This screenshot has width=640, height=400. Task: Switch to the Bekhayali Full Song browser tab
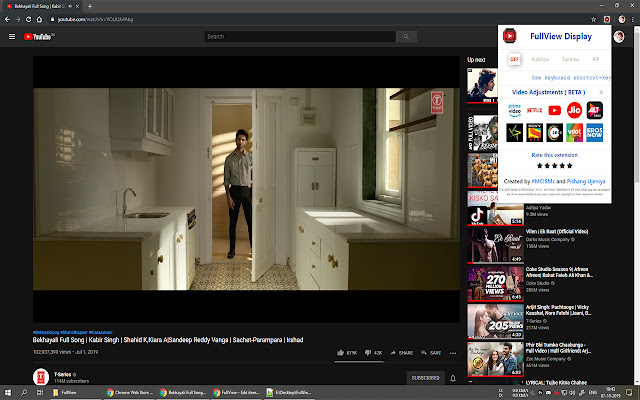(41, 6)
